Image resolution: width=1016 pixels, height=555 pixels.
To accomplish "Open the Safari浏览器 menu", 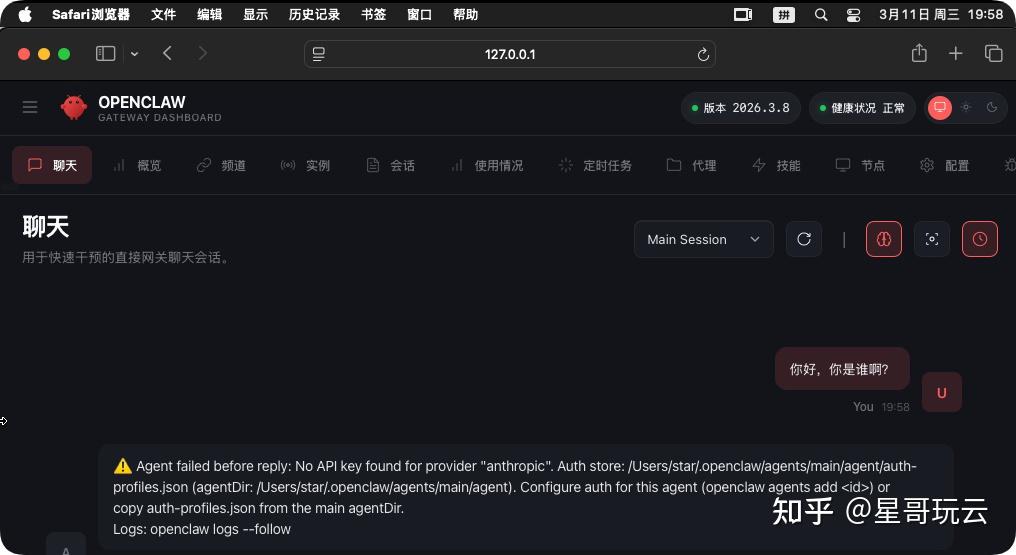I will click(91, 14).
